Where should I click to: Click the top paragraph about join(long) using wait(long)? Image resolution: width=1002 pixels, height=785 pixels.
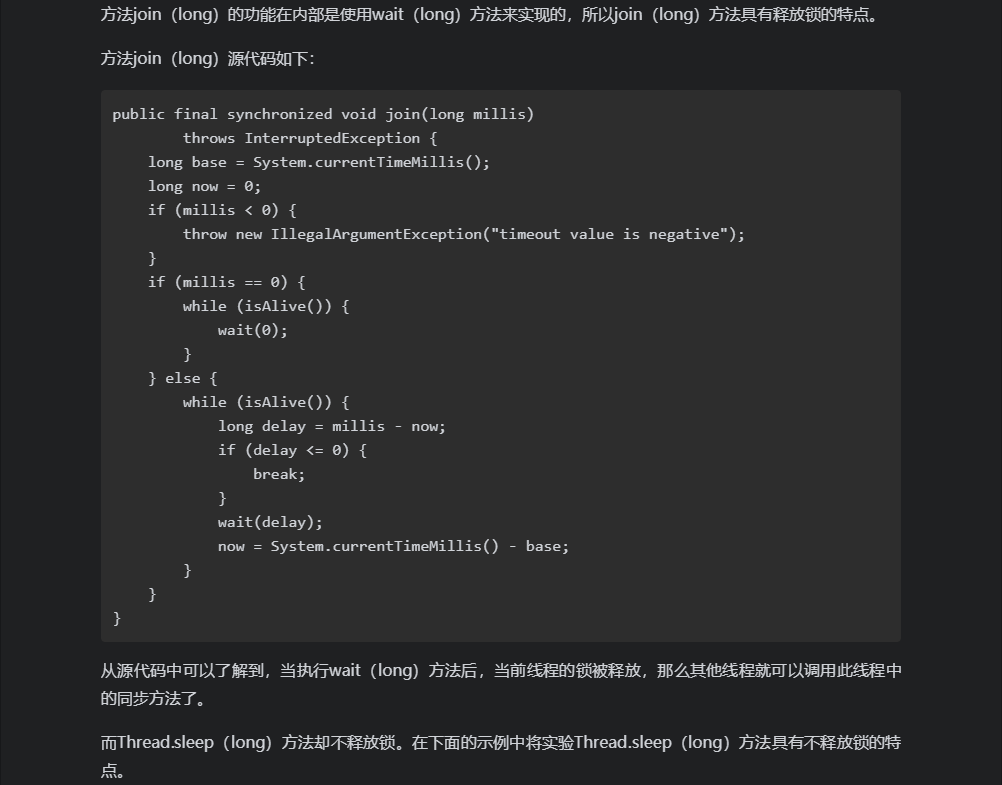[x=491, y=14]
